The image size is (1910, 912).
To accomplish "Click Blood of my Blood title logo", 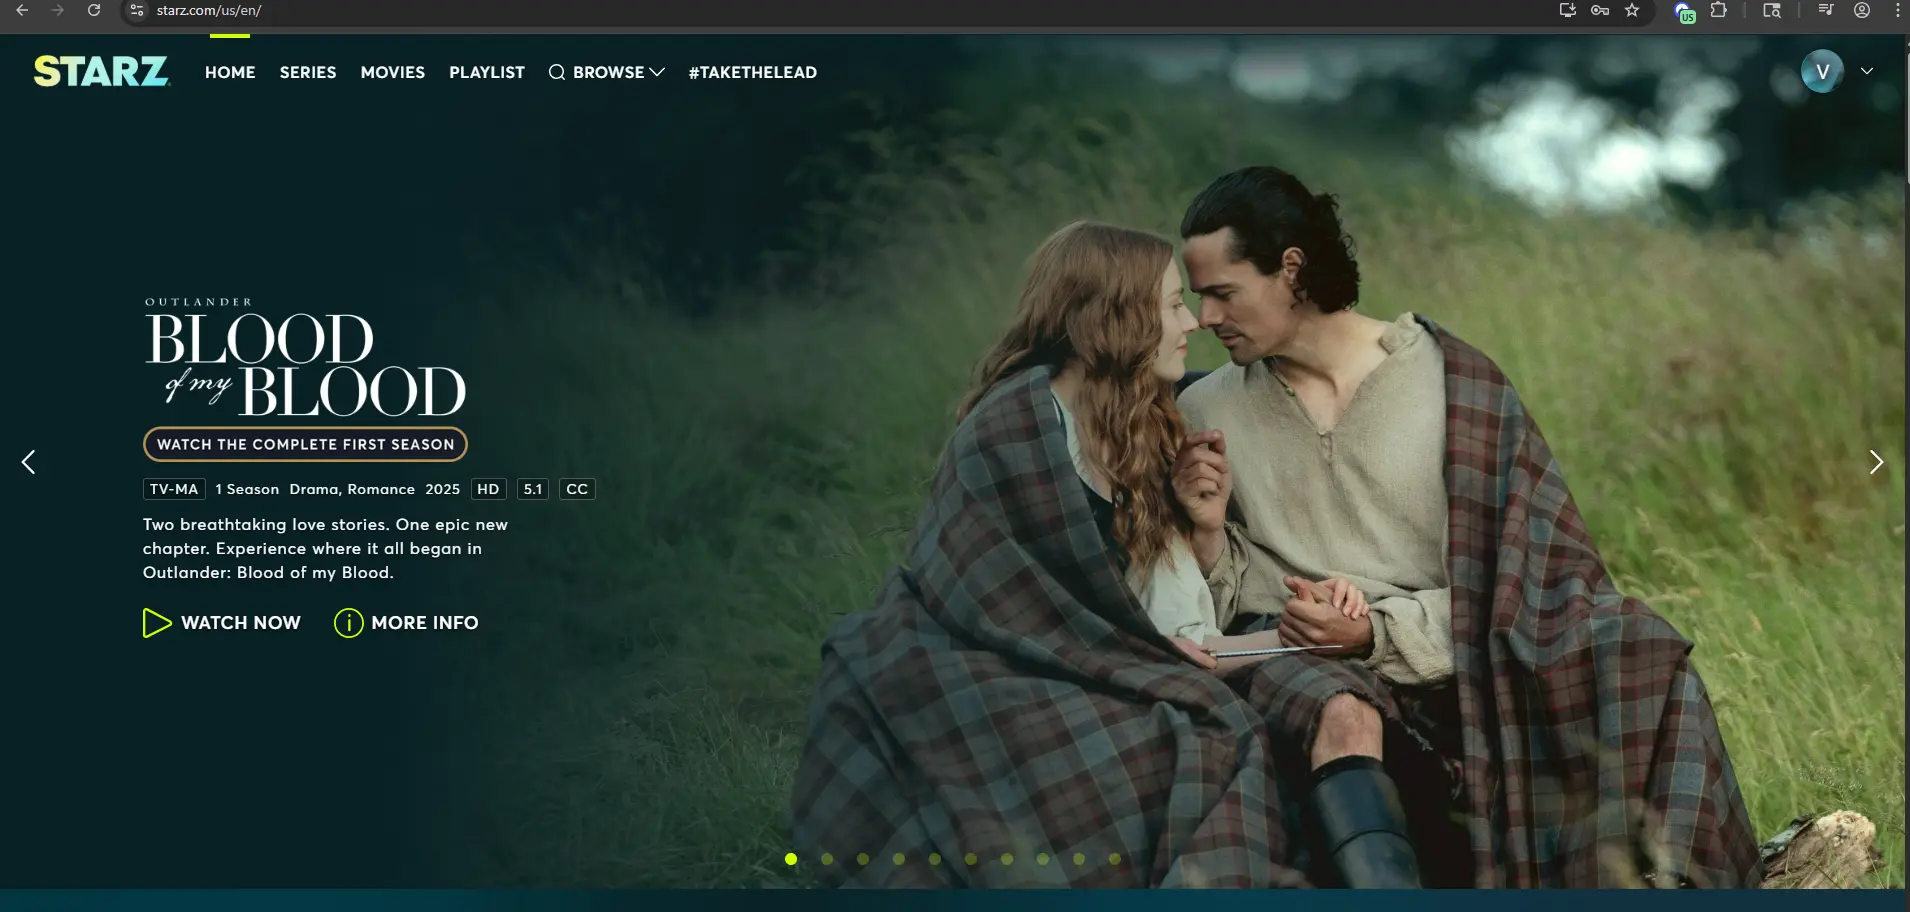I will 305,358.
